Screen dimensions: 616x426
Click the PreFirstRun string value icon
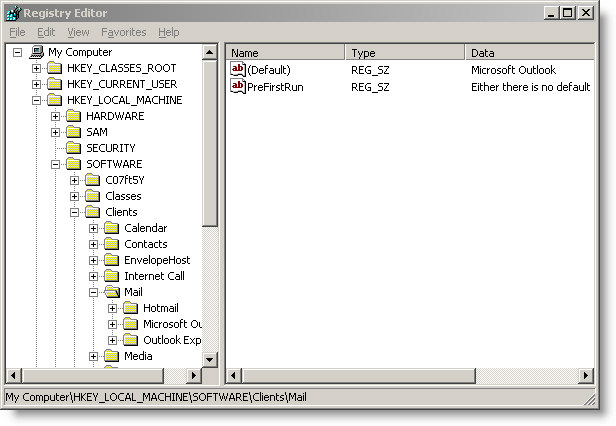click(x=238, y=86)
